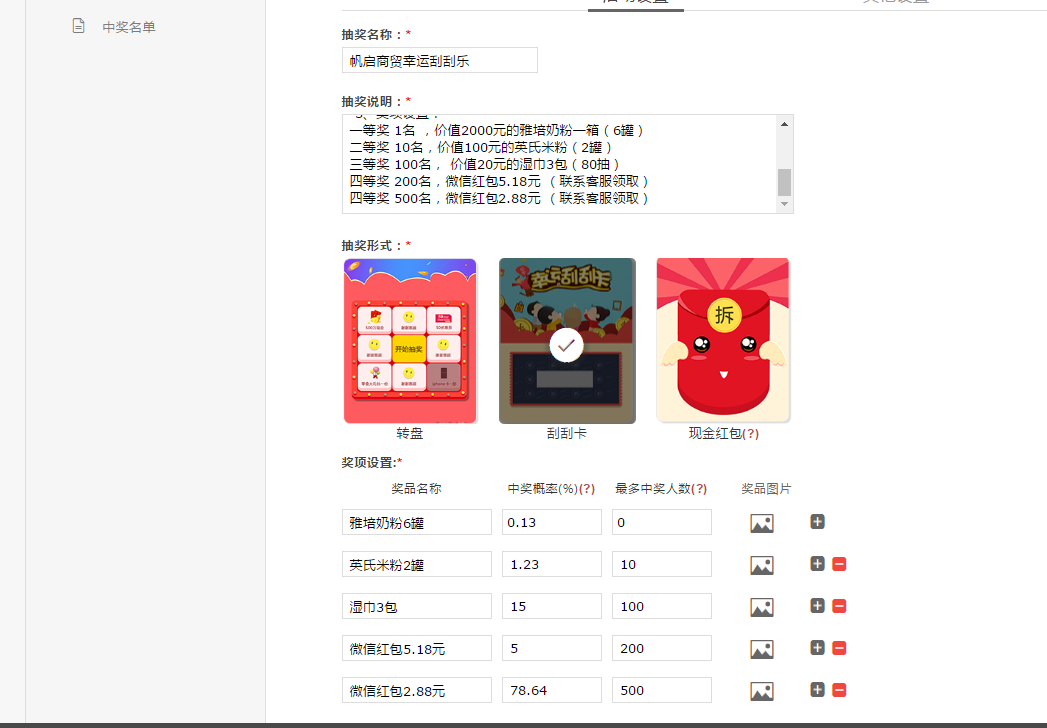
Task: Add a row after 雅培奶粉6罐
Action: (817, 522)
